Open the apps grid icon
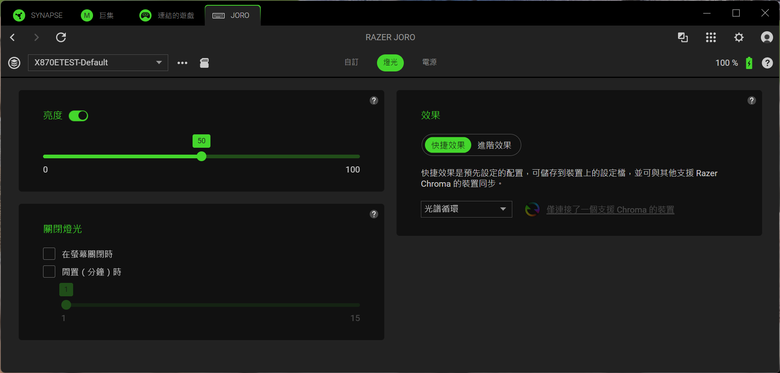The height and width of the screenshot is (373, 780). click(x=711, y=37)
